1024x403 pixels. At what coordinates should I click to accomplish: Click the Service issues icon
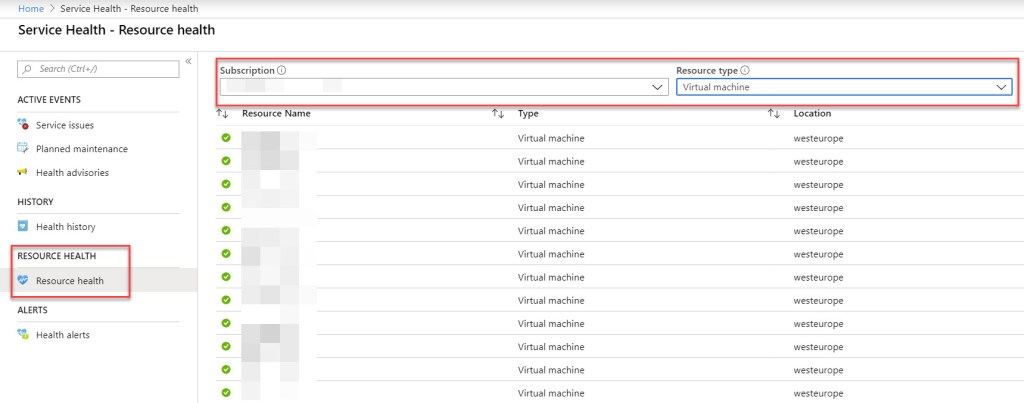(x=24, y=125)
